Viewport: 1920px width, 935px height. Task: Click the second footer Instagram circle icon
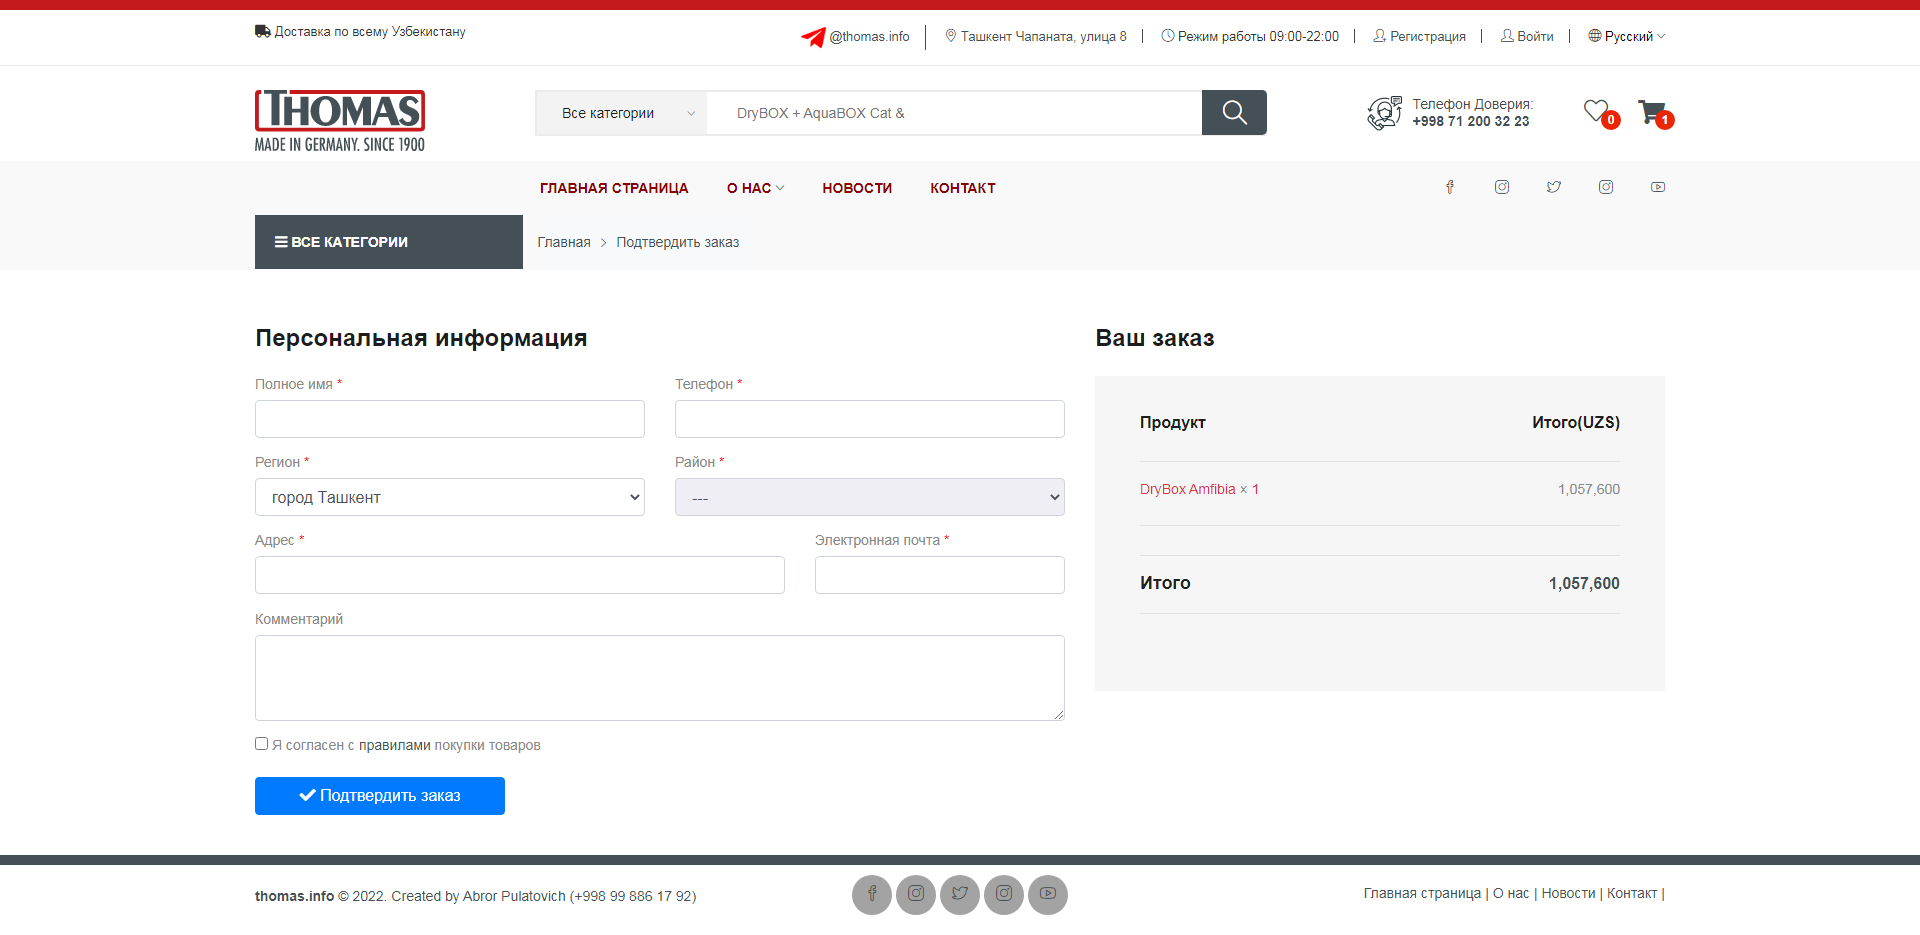1004,895
